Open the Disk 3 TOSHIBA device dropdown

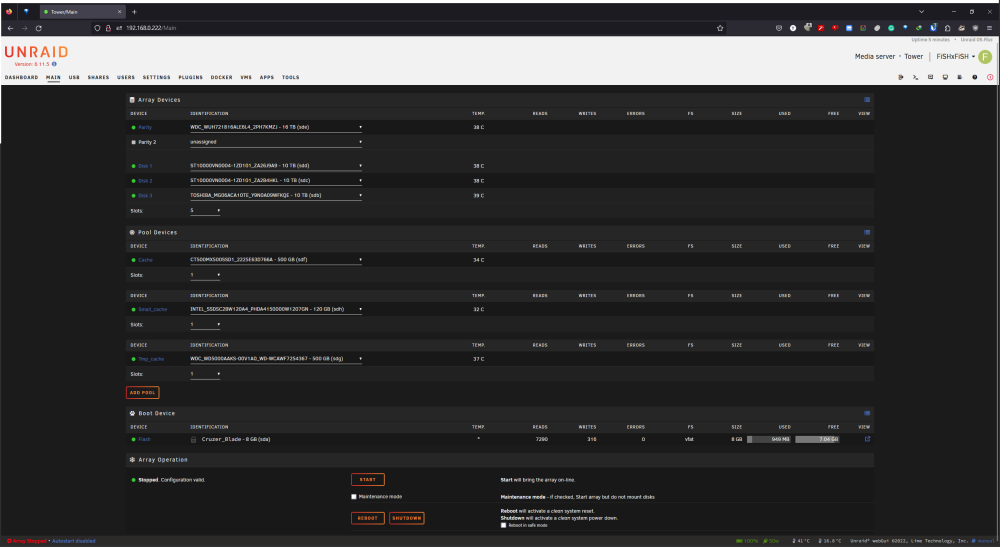point(276,195)
